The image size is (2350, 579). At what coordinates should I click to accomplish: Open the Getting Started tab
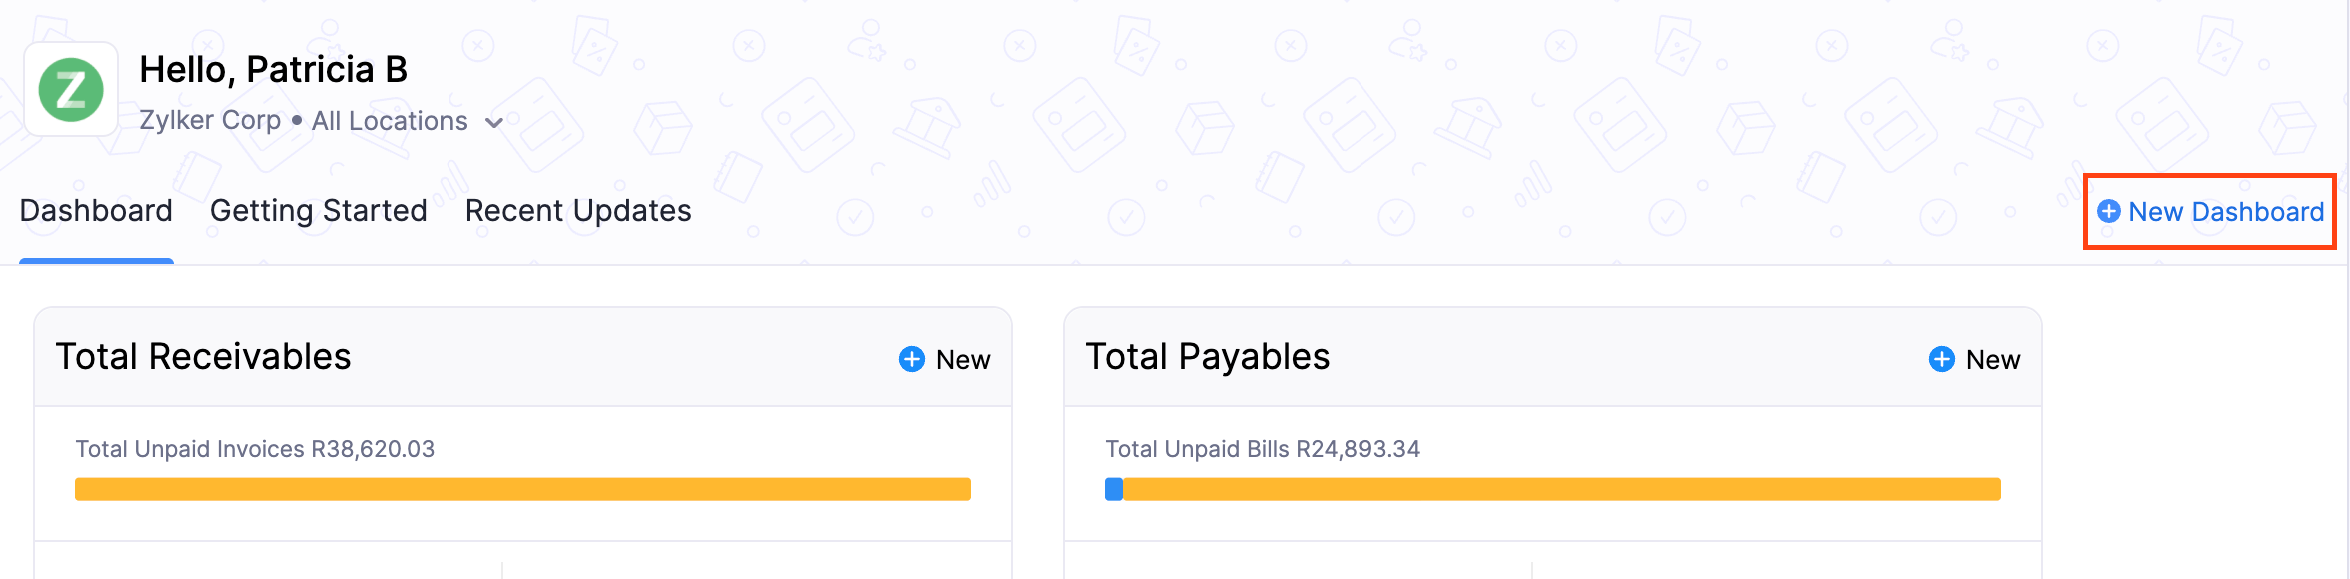(x=318, y=211)
